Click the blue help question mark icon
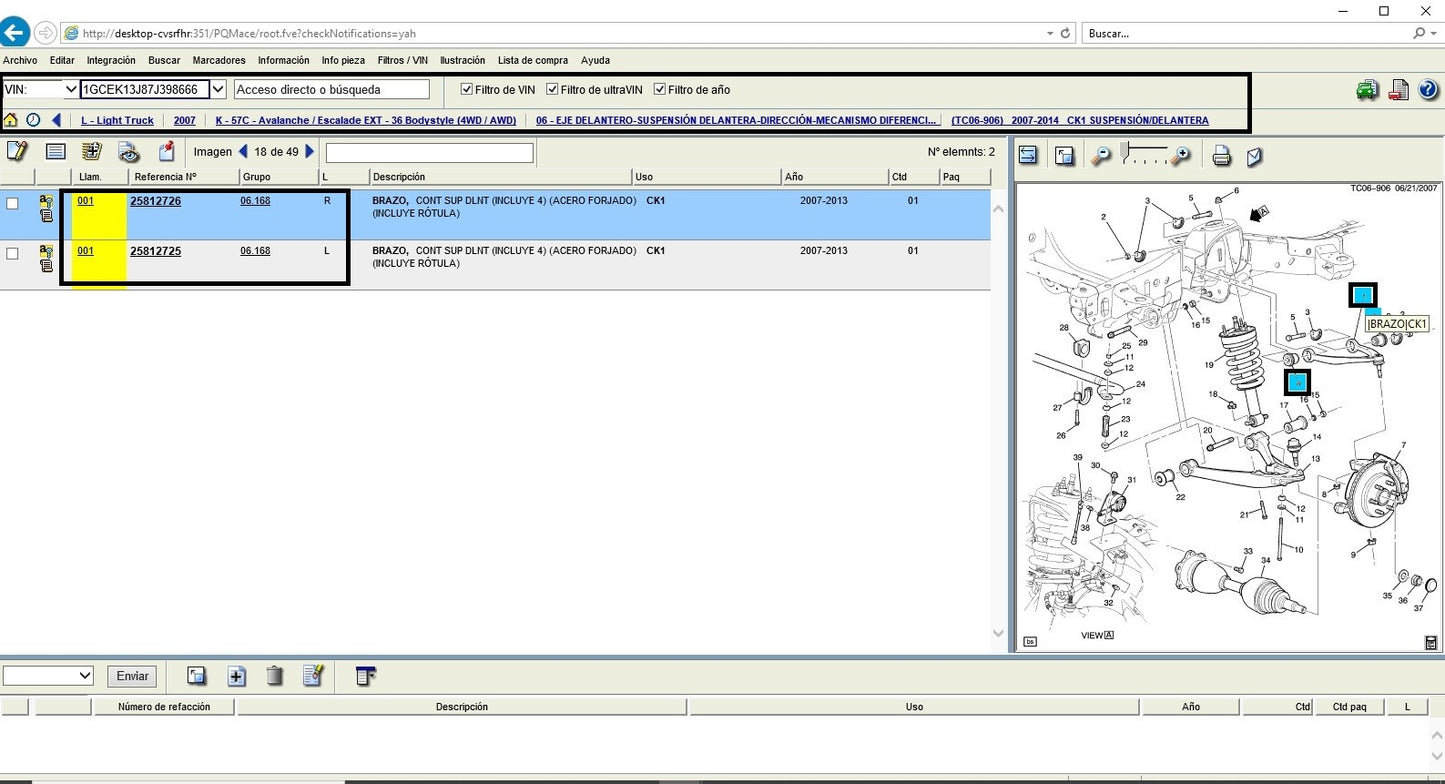Image resolution: width=1445 pixels, height=784 pixels. pyautogui.click(x=1428, y=90)
